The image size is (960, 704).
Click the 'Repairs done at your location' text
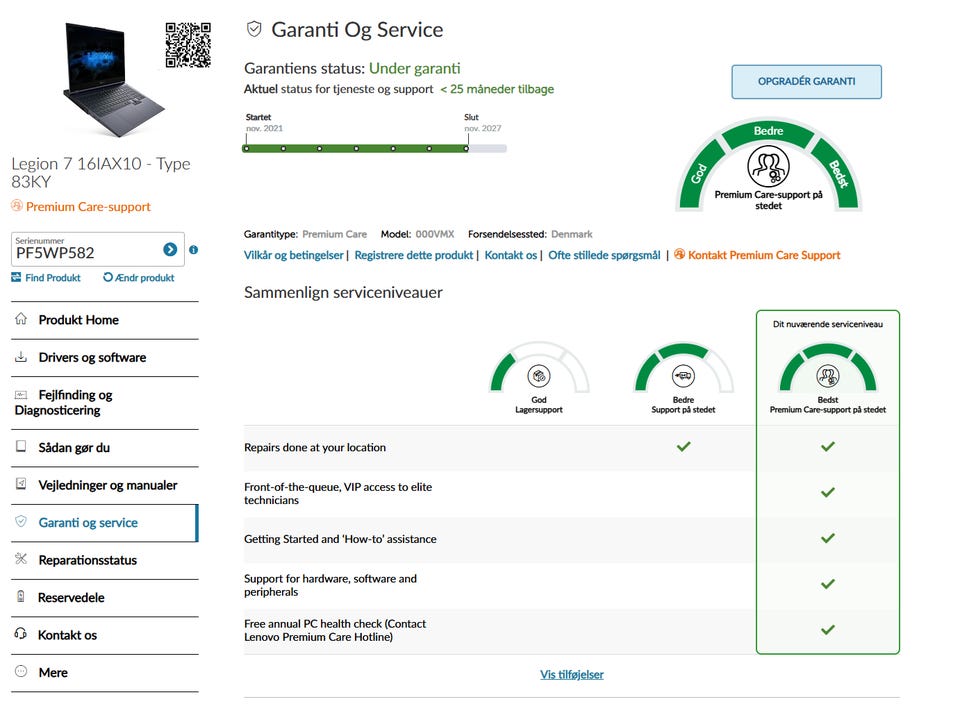click(x=315, y=447)
